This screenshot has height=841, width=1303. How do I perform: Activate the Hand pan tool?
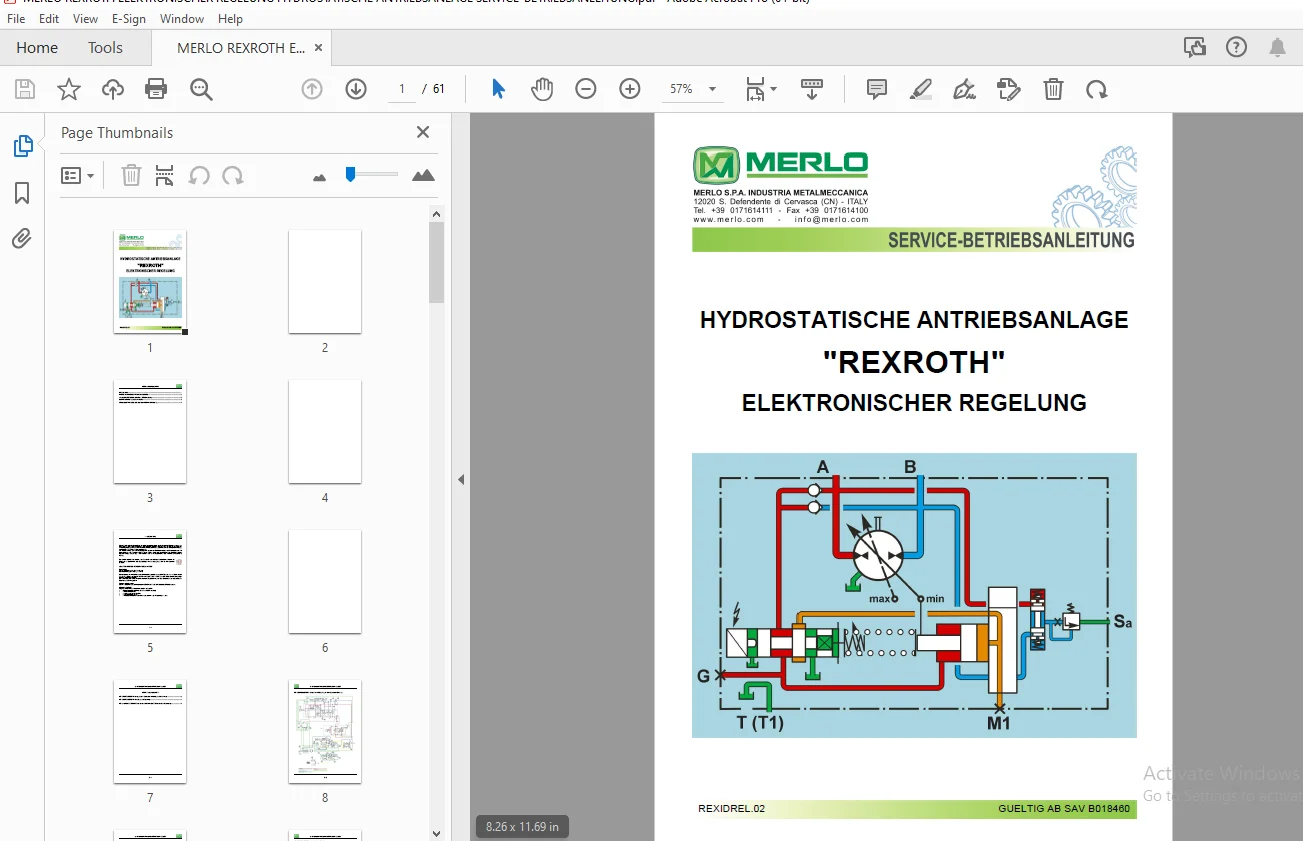tap(541, 89)
